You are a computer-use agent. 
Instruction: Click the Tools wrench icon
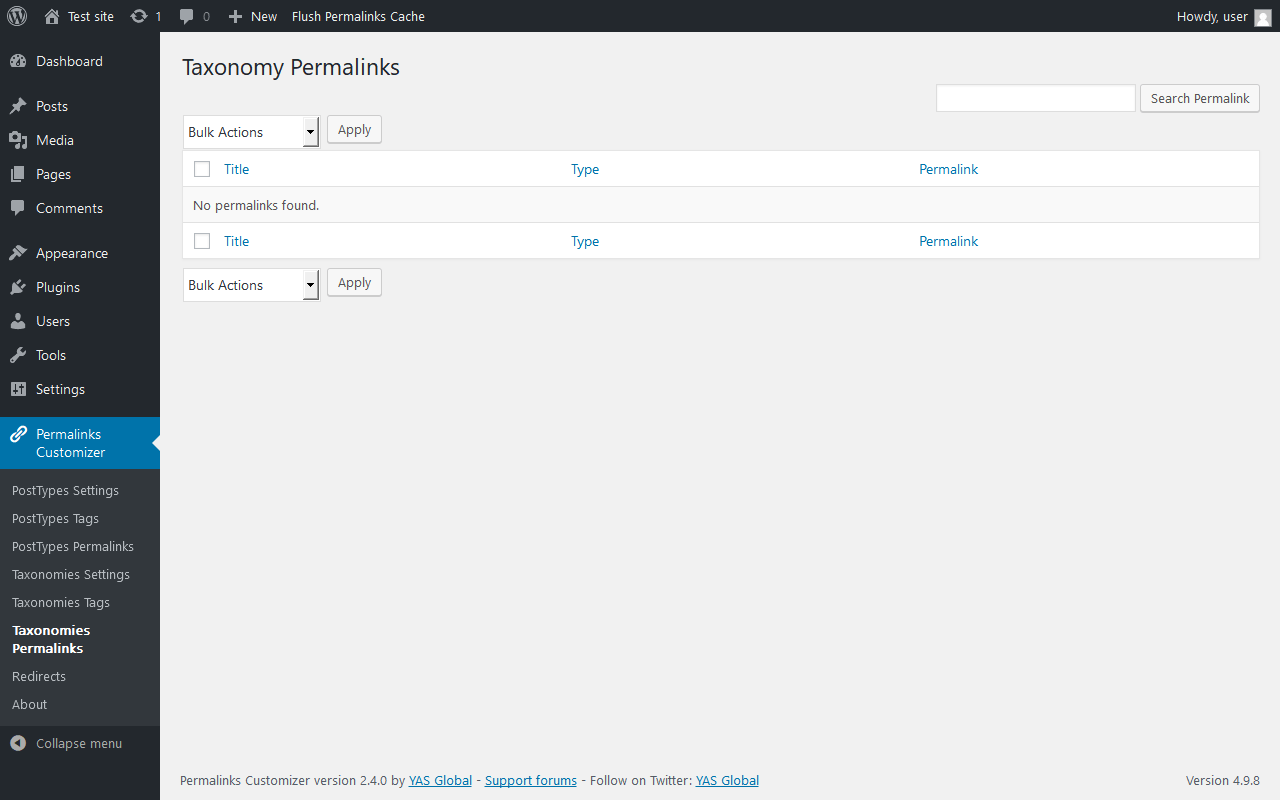pyautogui.click(x=18, y=355)
